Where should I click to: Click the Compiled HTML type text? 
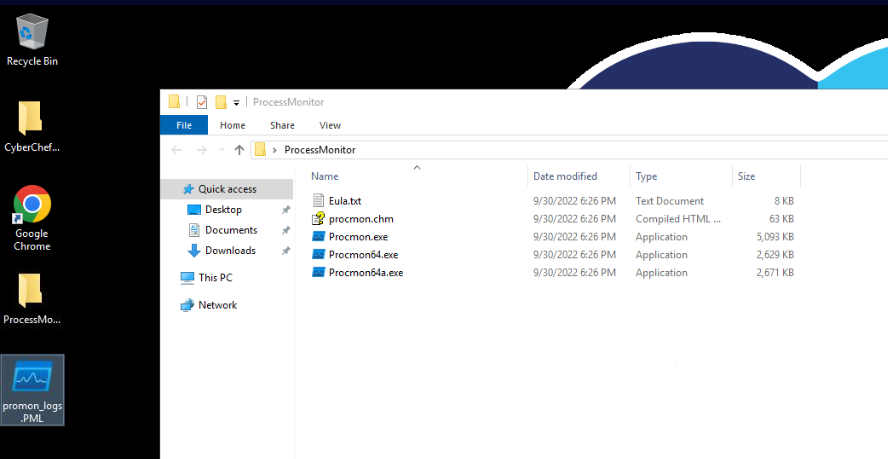[x=678, y=219]
